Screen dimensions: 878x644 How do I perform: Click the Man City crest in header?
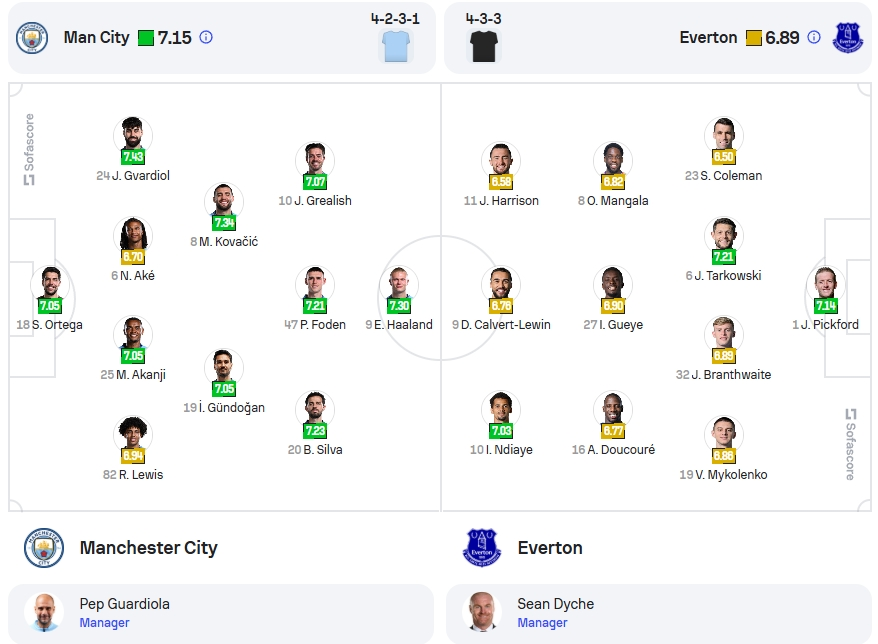tap(31, 38)
